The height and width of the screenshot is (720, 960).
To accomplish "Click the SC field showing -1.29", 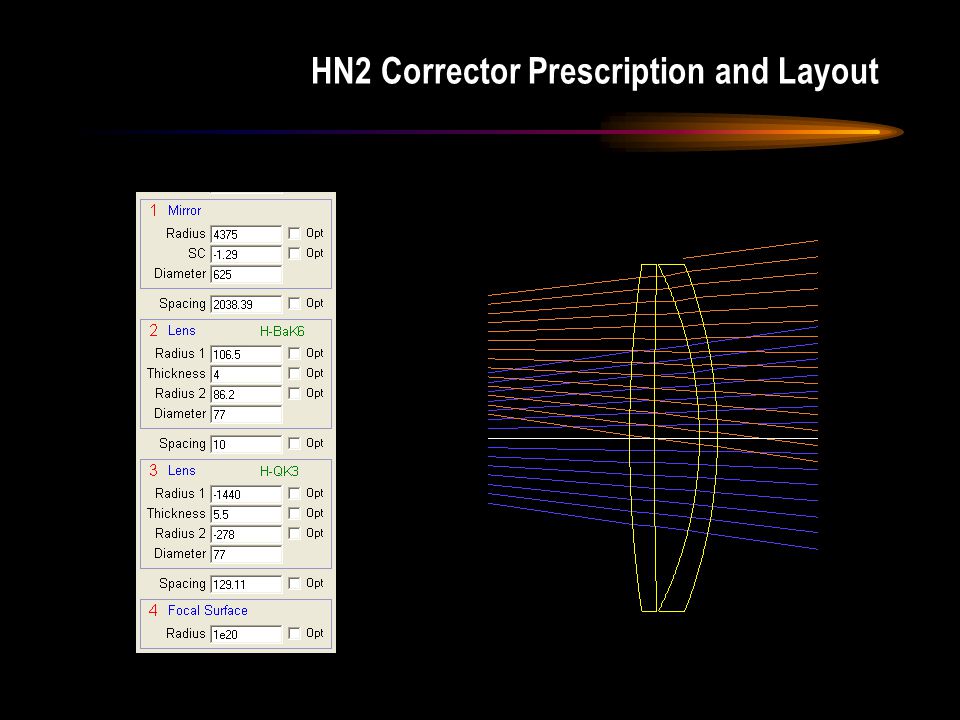I will (246, 254).
